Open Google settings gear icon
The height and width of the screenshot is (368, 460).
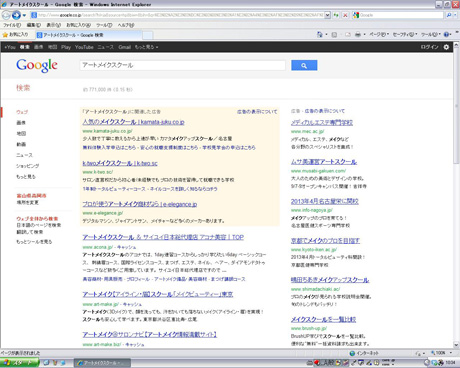(x=446, y=47)
